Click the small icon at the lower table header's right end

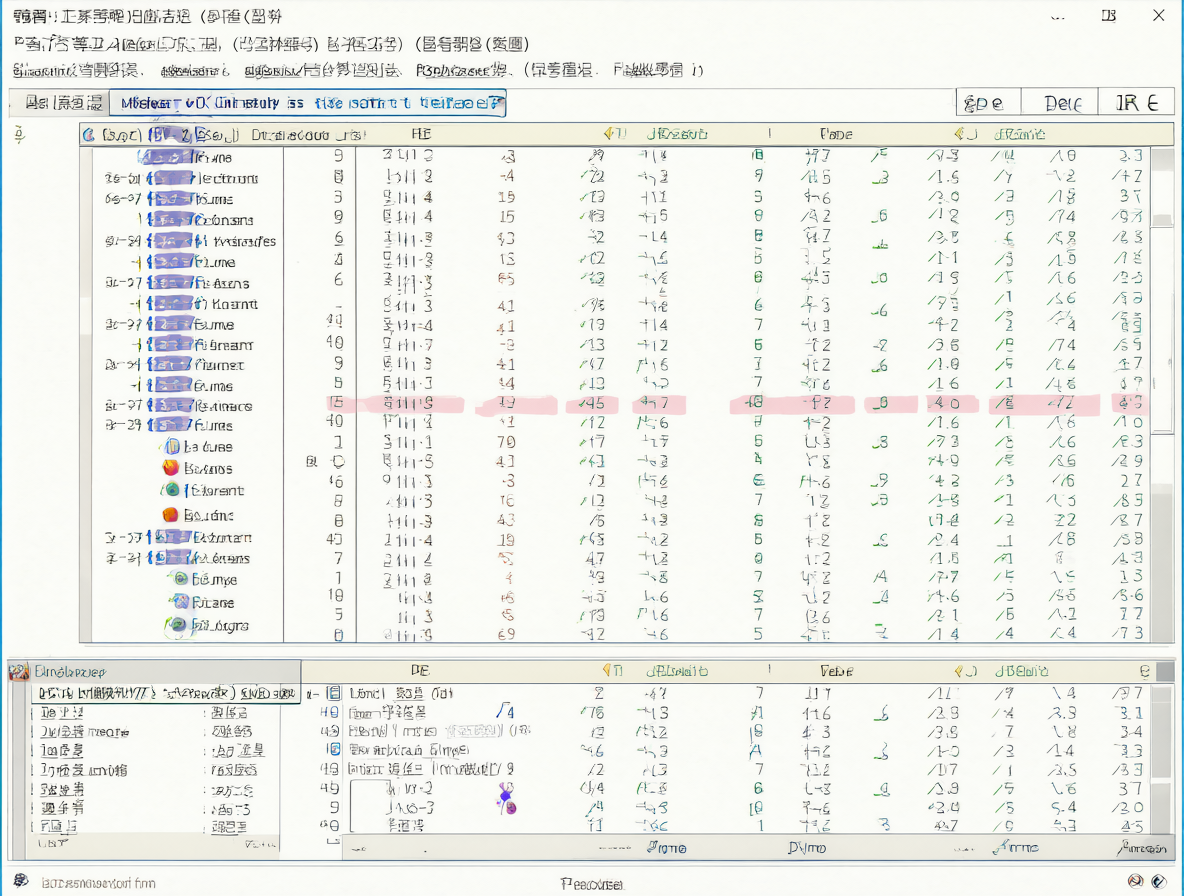tap(1145, 671)
